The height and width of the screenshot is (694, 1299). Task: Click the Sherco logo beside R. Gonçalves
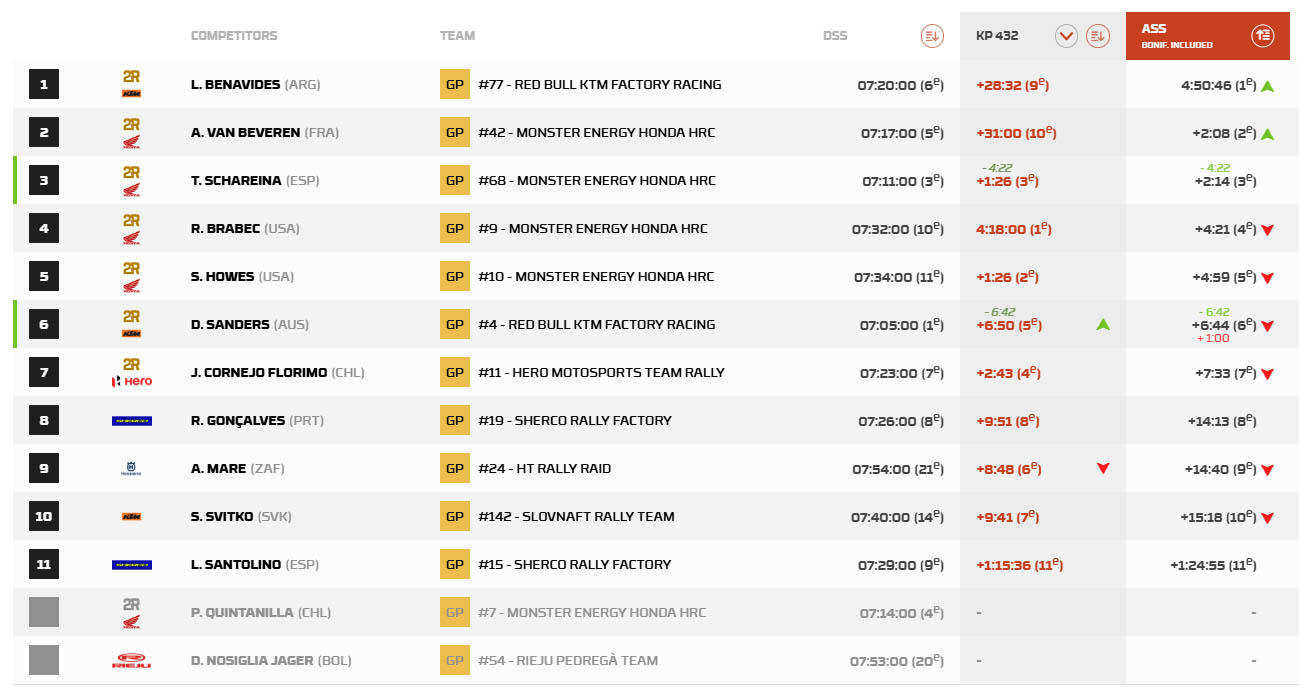point(131,421)
